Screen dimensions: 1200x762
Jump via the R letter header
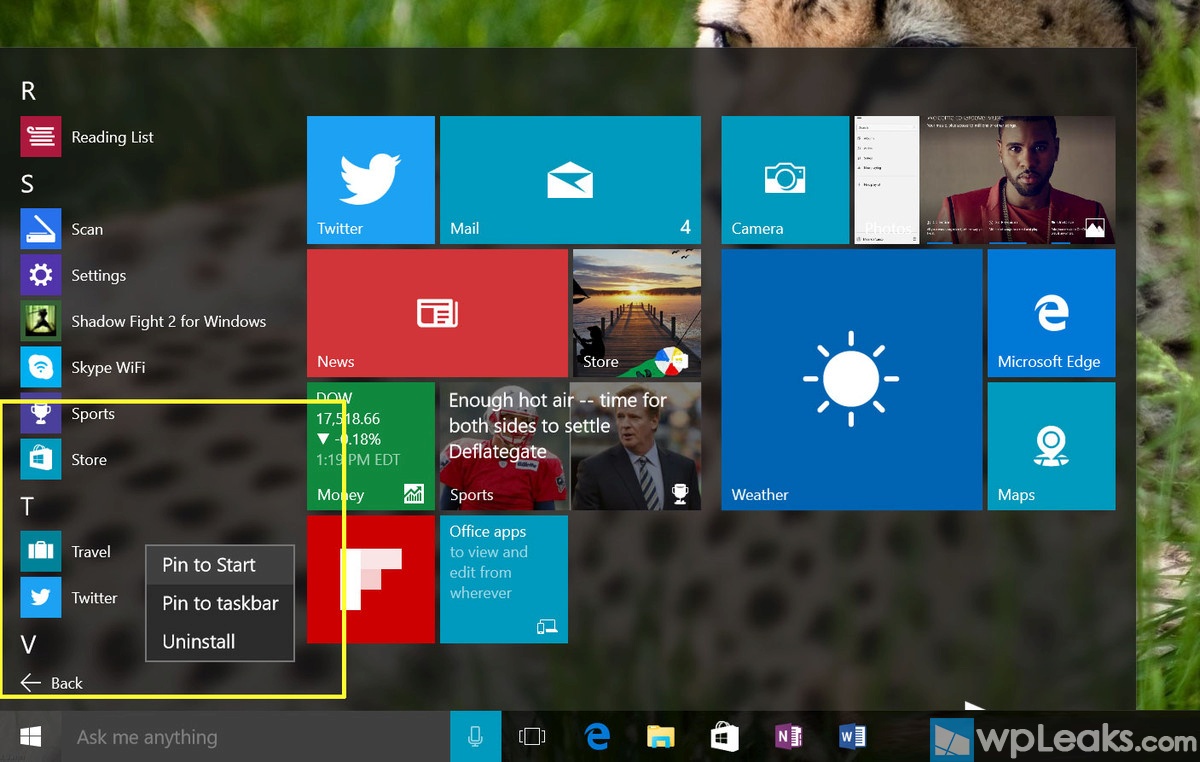coord(28,91)
